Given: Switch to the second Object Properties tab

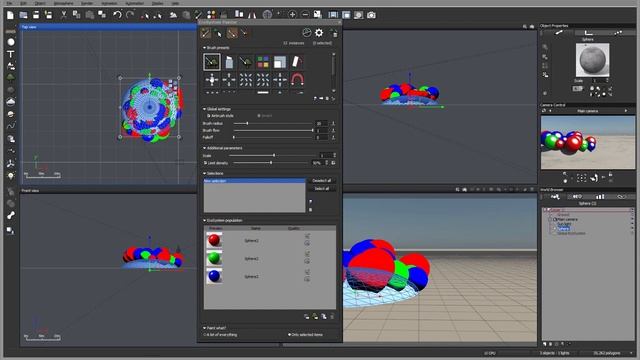Looking at the screenshot, I should click(588, 33).
